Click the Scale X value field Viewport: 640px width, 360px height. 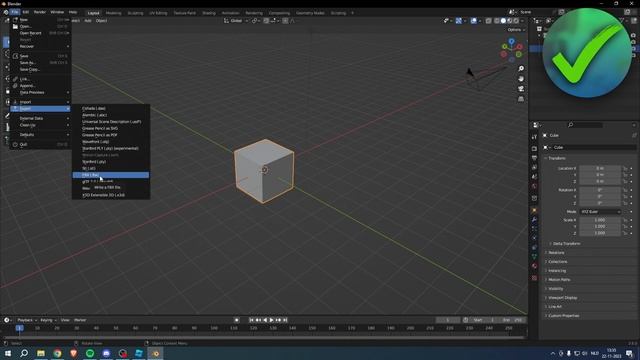click(600, 220)
